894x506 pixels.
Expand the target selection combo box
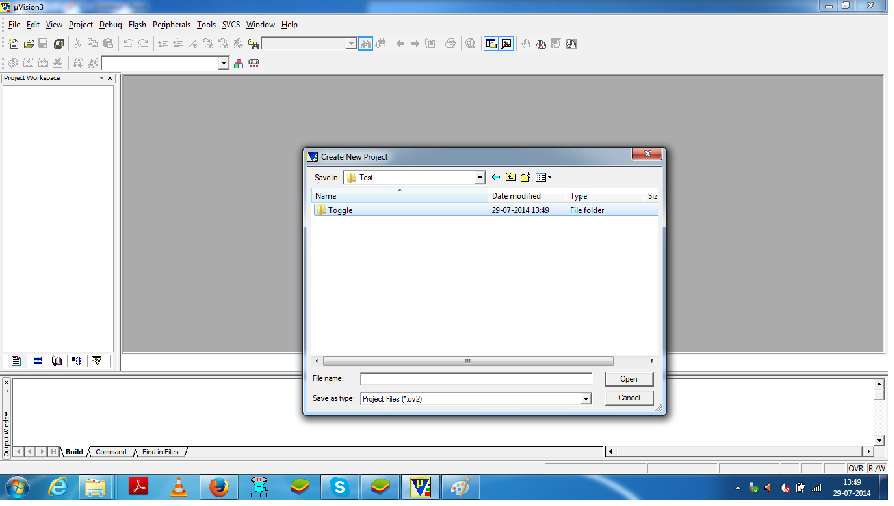pyautogui.click(x=224, y=63)
